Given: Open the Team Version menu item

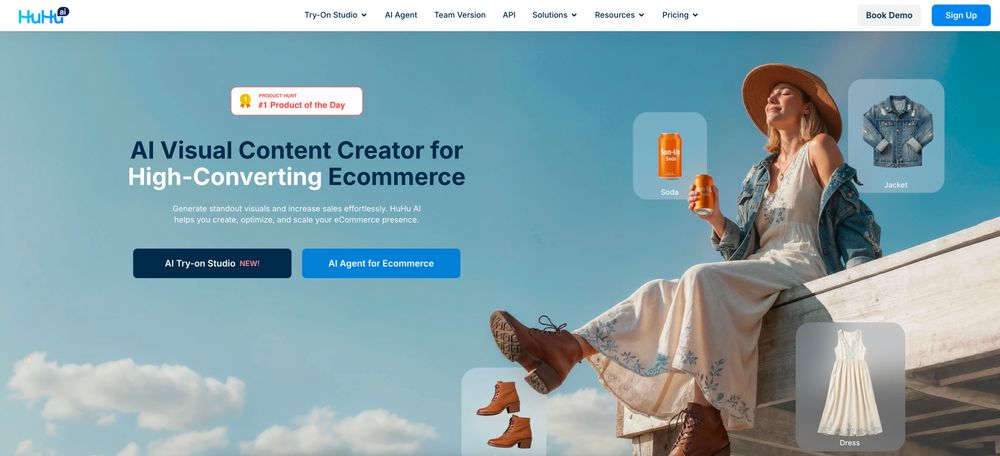Looking at the screenshot, I should [x=460, y=15].
